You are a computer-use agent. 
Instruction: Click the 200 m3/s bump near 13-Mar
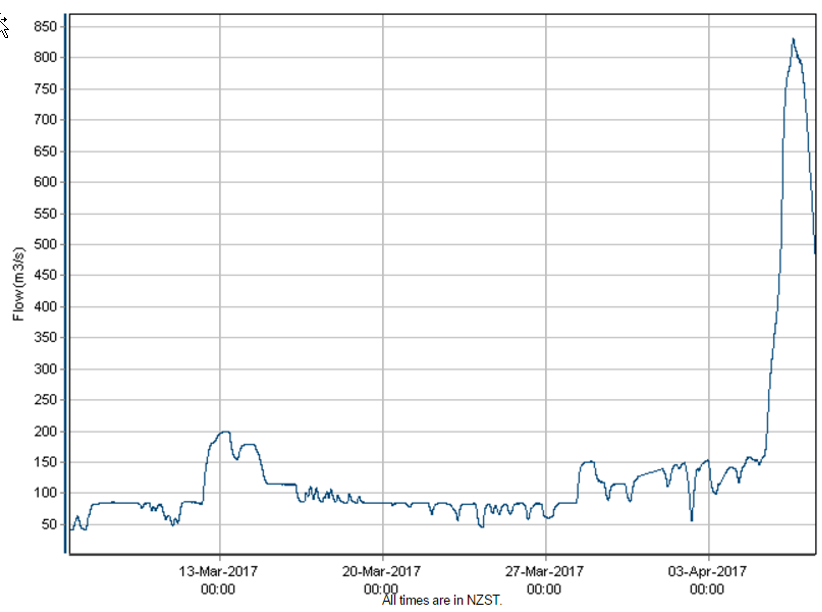[x=223, y=433]
